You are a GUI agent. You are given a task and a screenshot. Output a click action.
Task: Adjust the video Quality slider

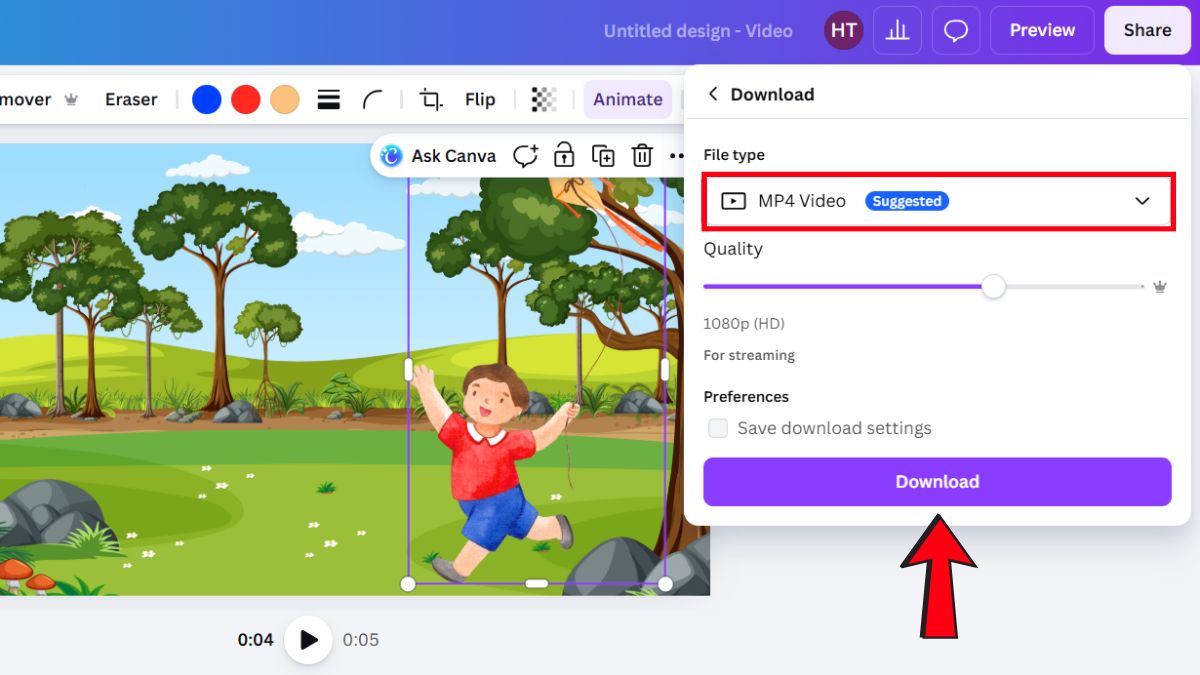993,287
